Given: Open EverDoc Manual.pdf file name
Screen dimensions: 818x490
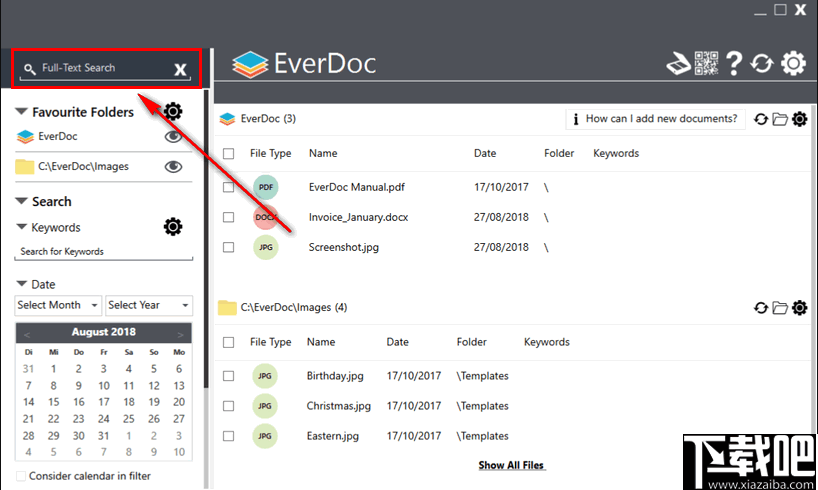Looking at the screenshot, I should click(357, 187).
